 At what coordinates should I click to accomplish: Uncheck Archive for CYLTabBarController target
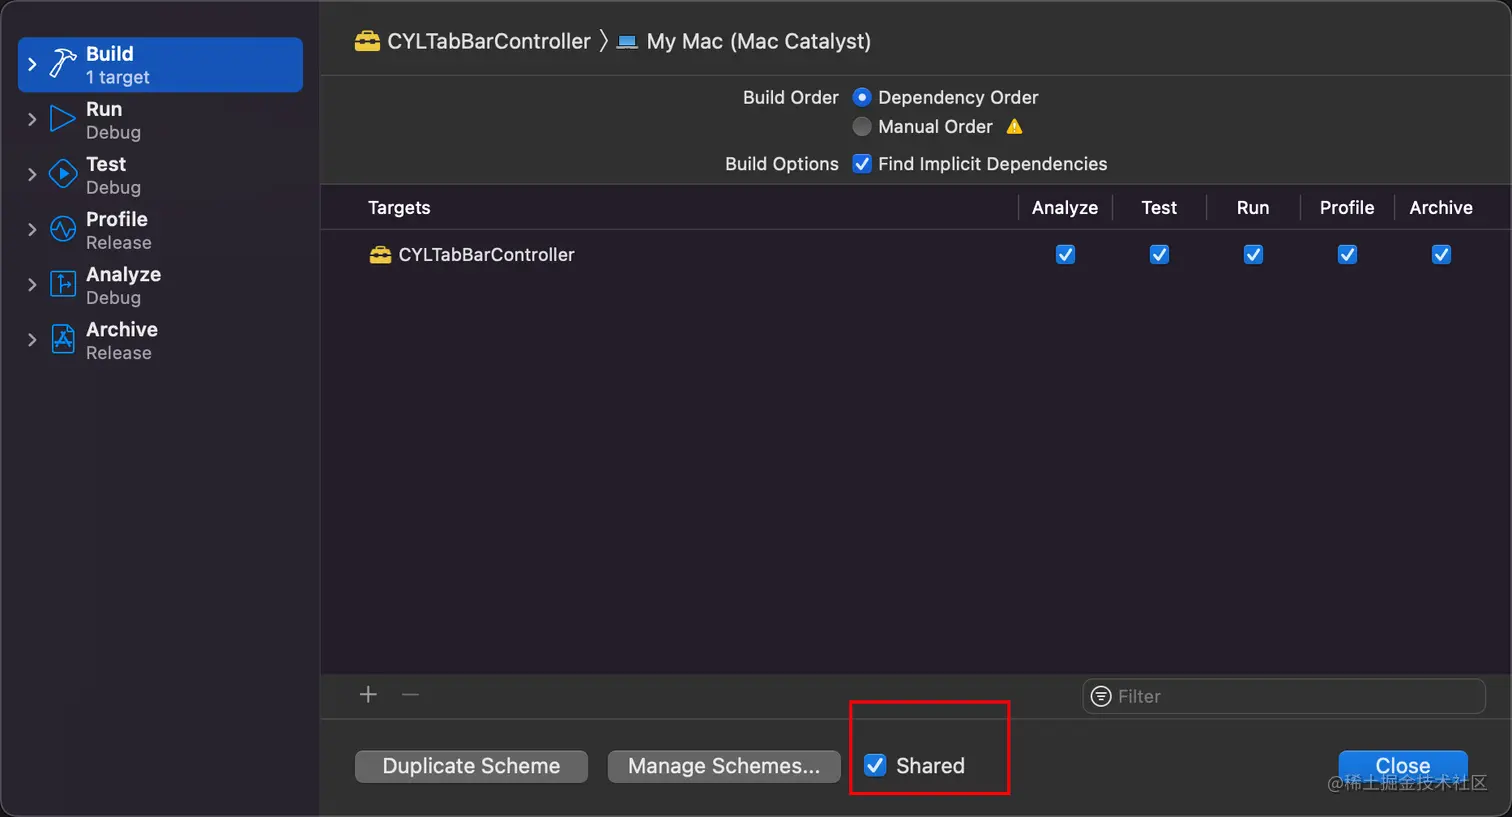pos(1441,254)
